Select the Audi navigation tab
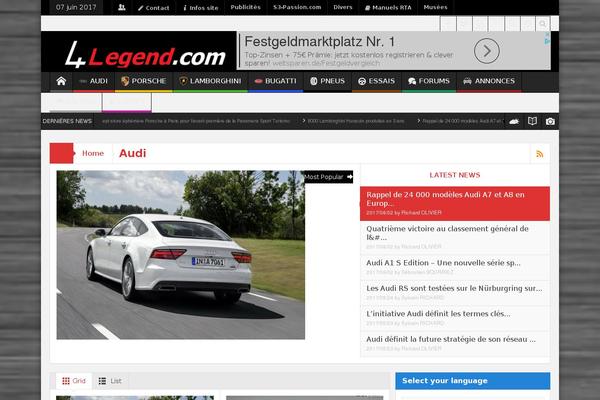This screenshot has width=600, height=400. click(x=94, y=81)
